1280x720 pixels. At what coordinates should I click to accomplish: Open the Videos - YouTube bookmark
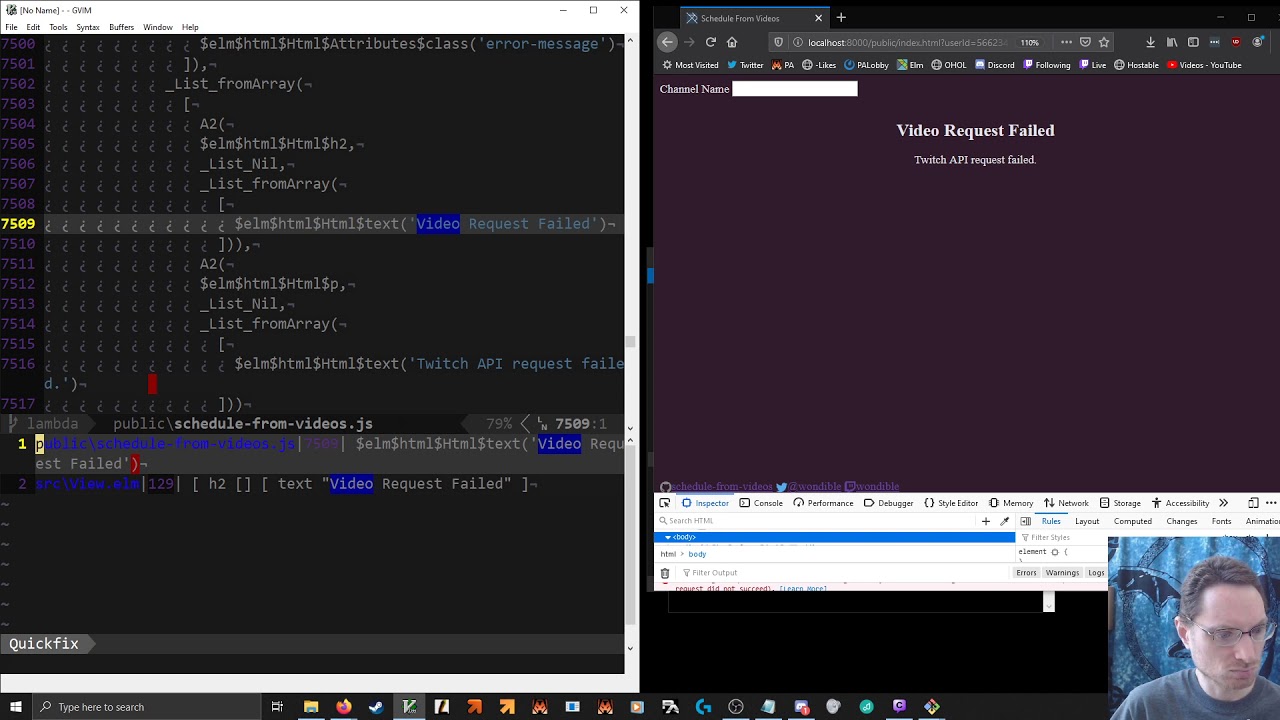coord(1204,65)
